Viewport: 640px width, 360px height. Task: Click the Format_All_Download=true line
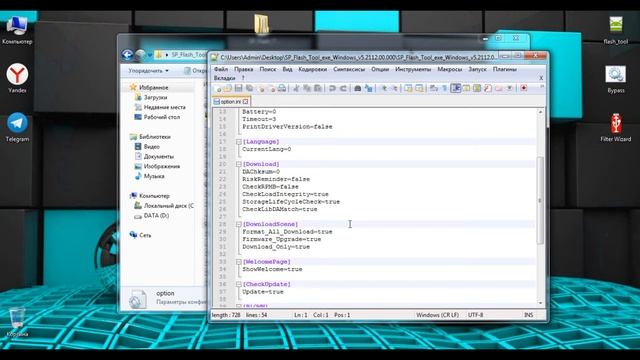tap(287, 232)
